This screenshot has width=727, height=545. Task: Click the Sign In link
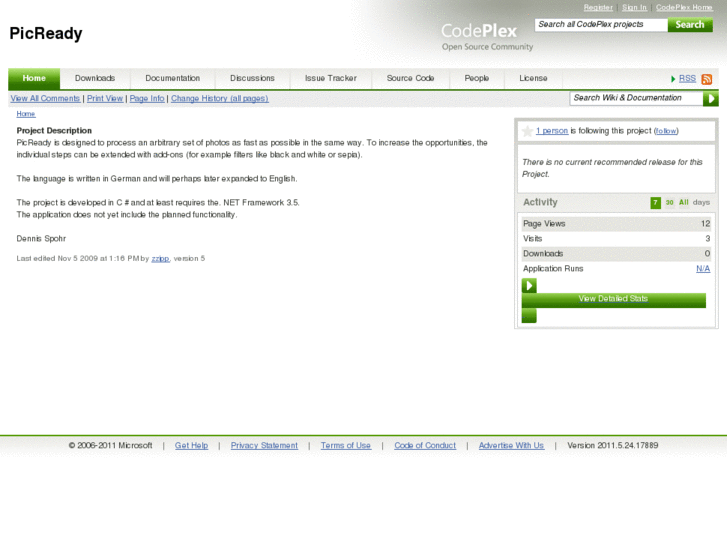click(634, 7)
